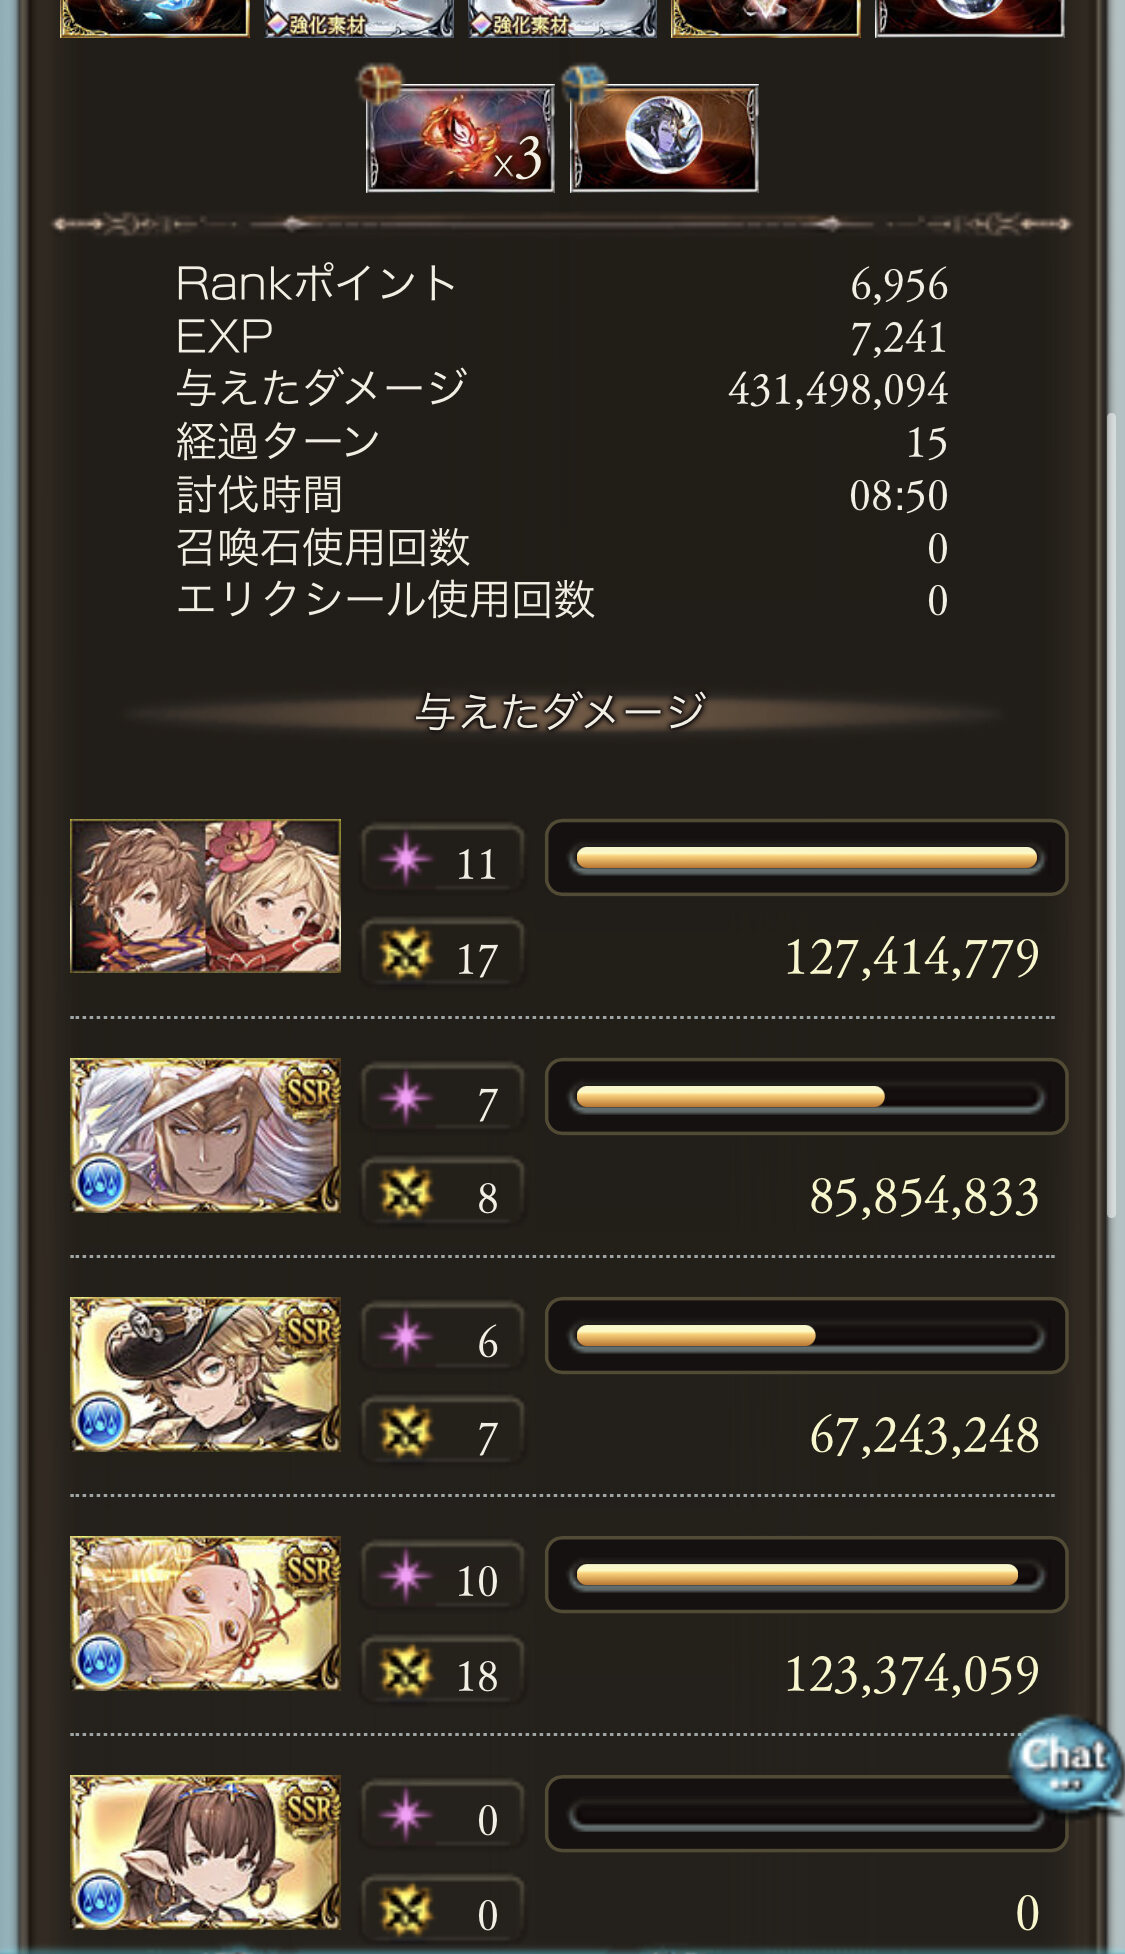Select the top-hat glasses SSR character portrait
The width and height of the screenshot is (1125, 1954).
(205, 1374)
